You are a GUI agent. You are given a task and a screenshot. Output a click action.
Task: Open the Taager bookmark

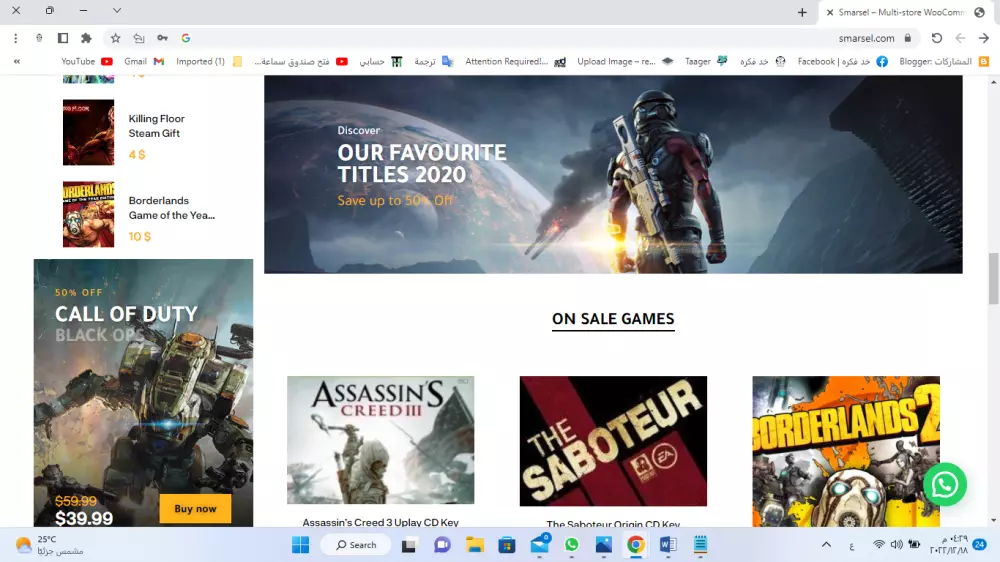tap(706, 61)
